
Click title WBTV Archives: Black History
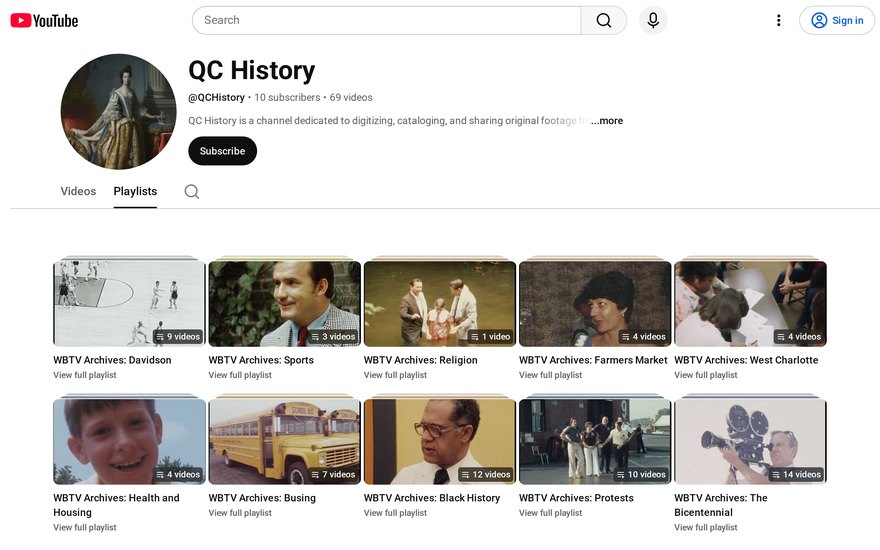pos(432,498)
